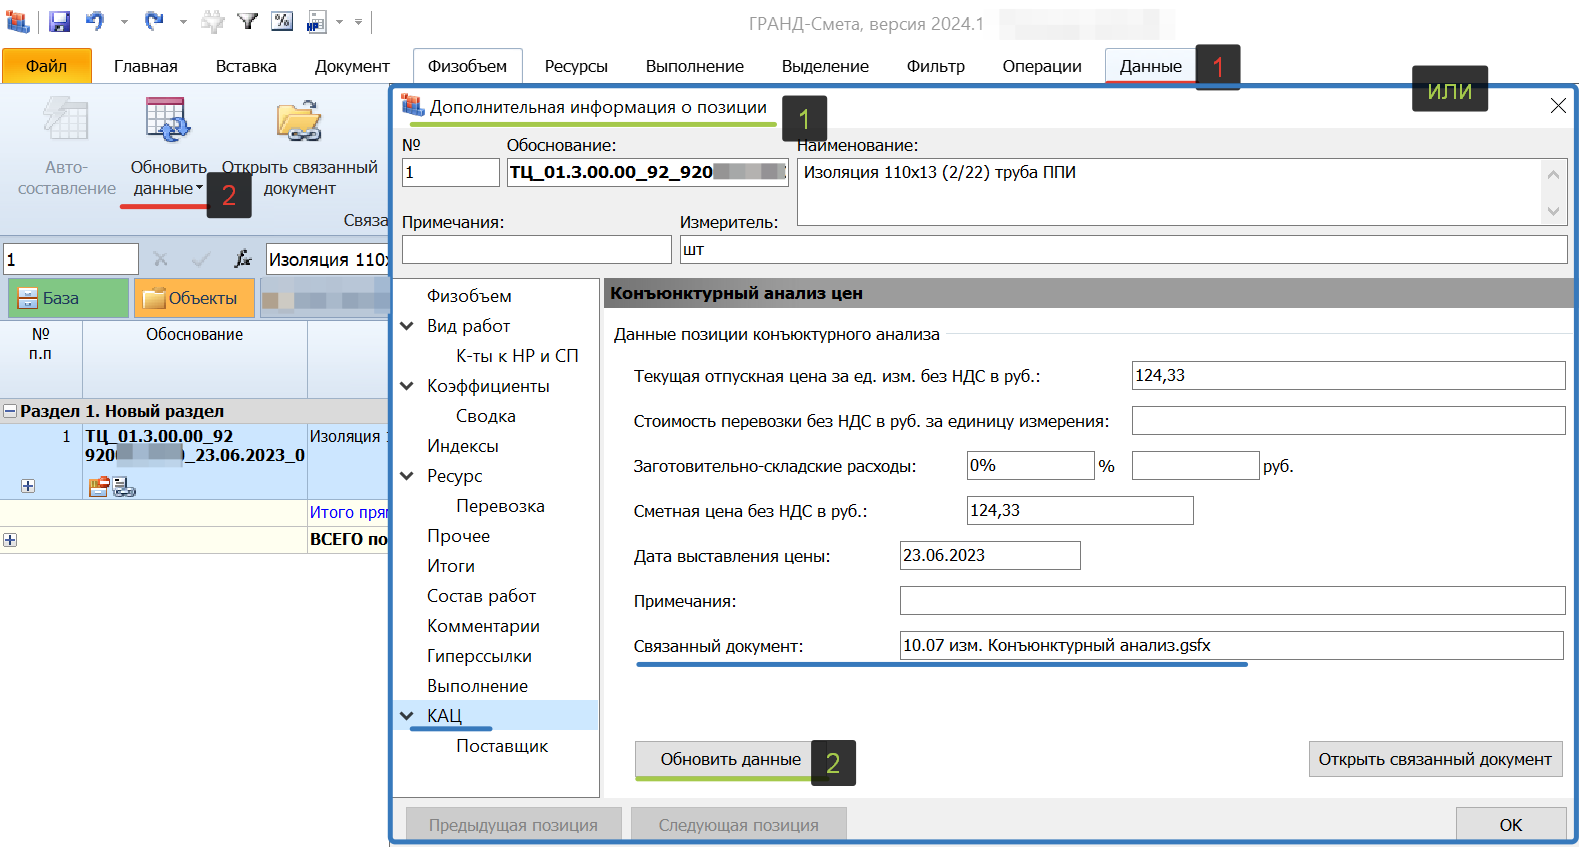The height and width of the screenshot is (847, 1579).
Task: Click the confirm checkmark in the formula bar
Action: coord(201,259)
